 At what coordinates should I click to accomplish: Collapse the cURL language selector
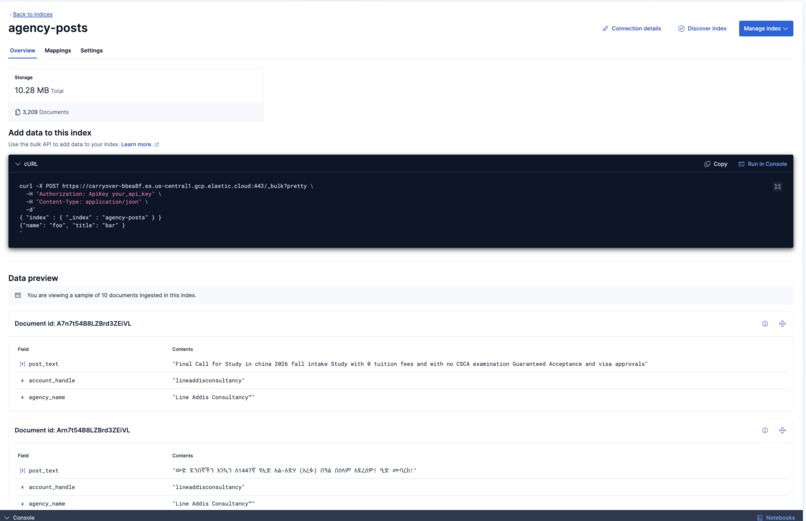click(18, 164)
